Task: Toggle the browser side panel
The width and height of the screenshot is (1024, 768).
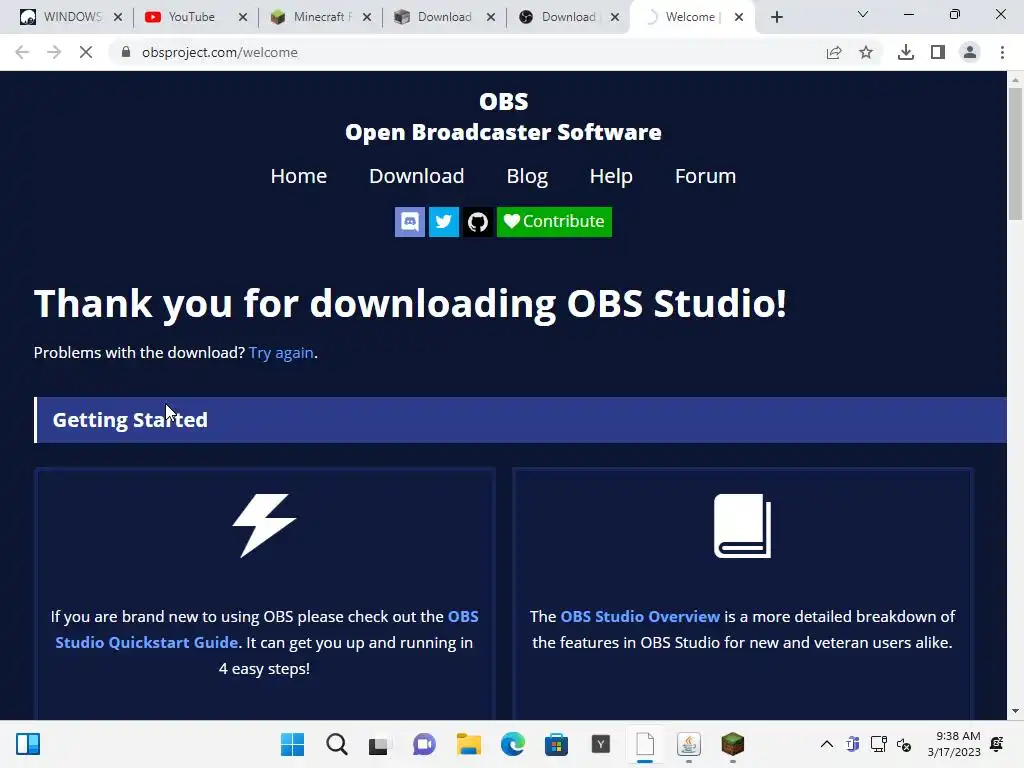Action: tap(938, 52)
